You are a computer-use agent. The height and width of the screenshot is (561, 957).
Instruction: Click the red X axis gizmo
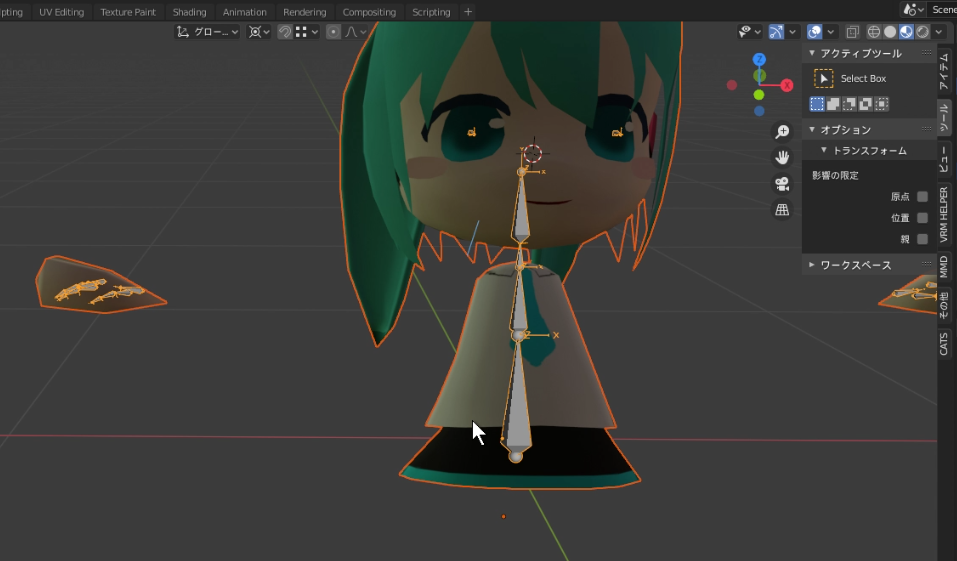point(787,85)
